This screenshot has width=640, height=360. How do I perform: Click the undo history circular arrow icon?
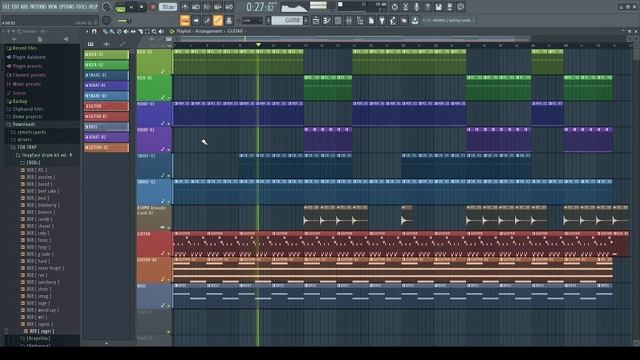[394, 7]
